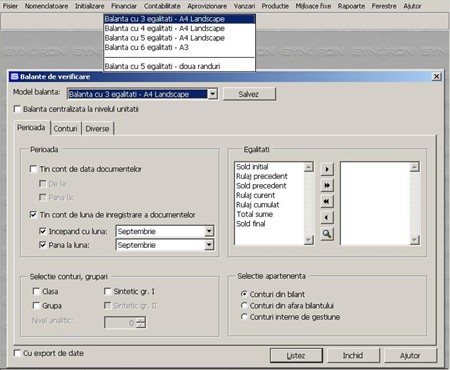Check the Clasa grouping option
The width and height of the screenshot is (450, 370).
(36, 291)
